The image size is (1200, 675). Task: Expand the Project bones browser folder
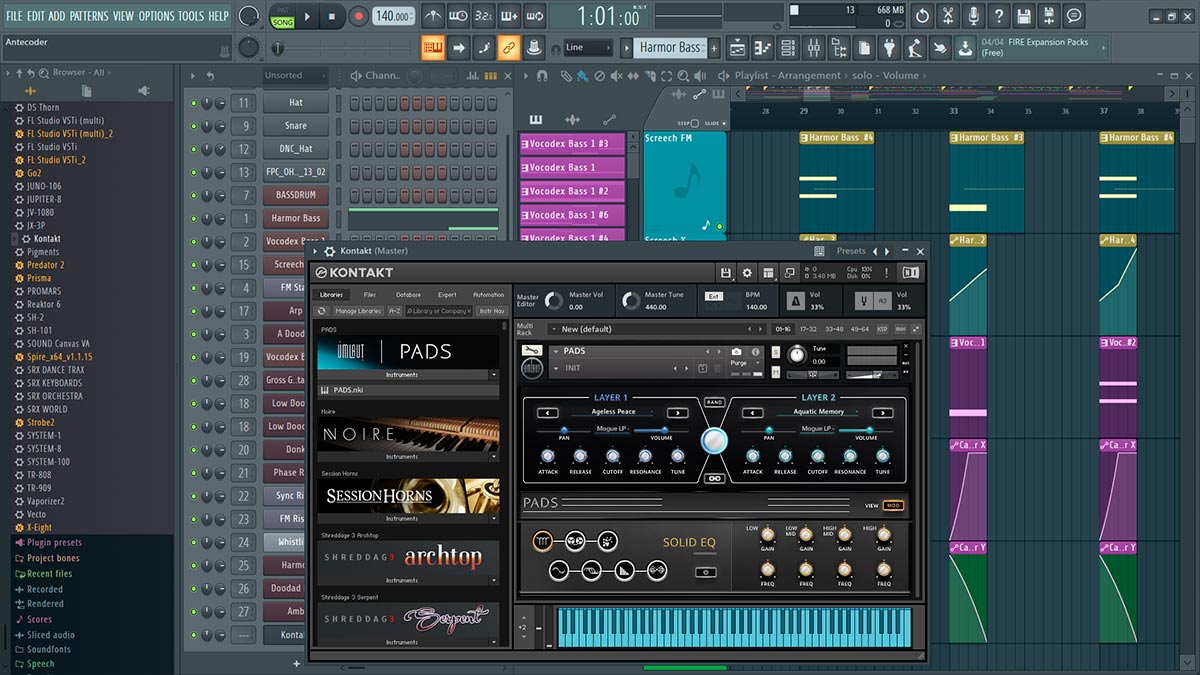click(53, 558)
